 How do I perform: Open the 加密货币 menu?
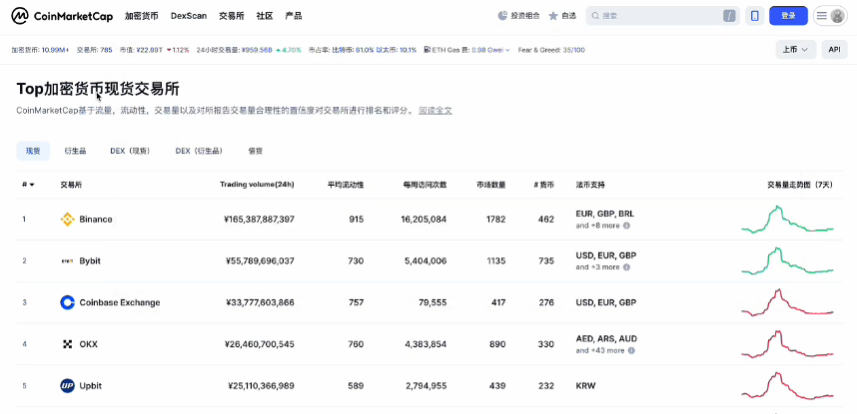point(142,16)
